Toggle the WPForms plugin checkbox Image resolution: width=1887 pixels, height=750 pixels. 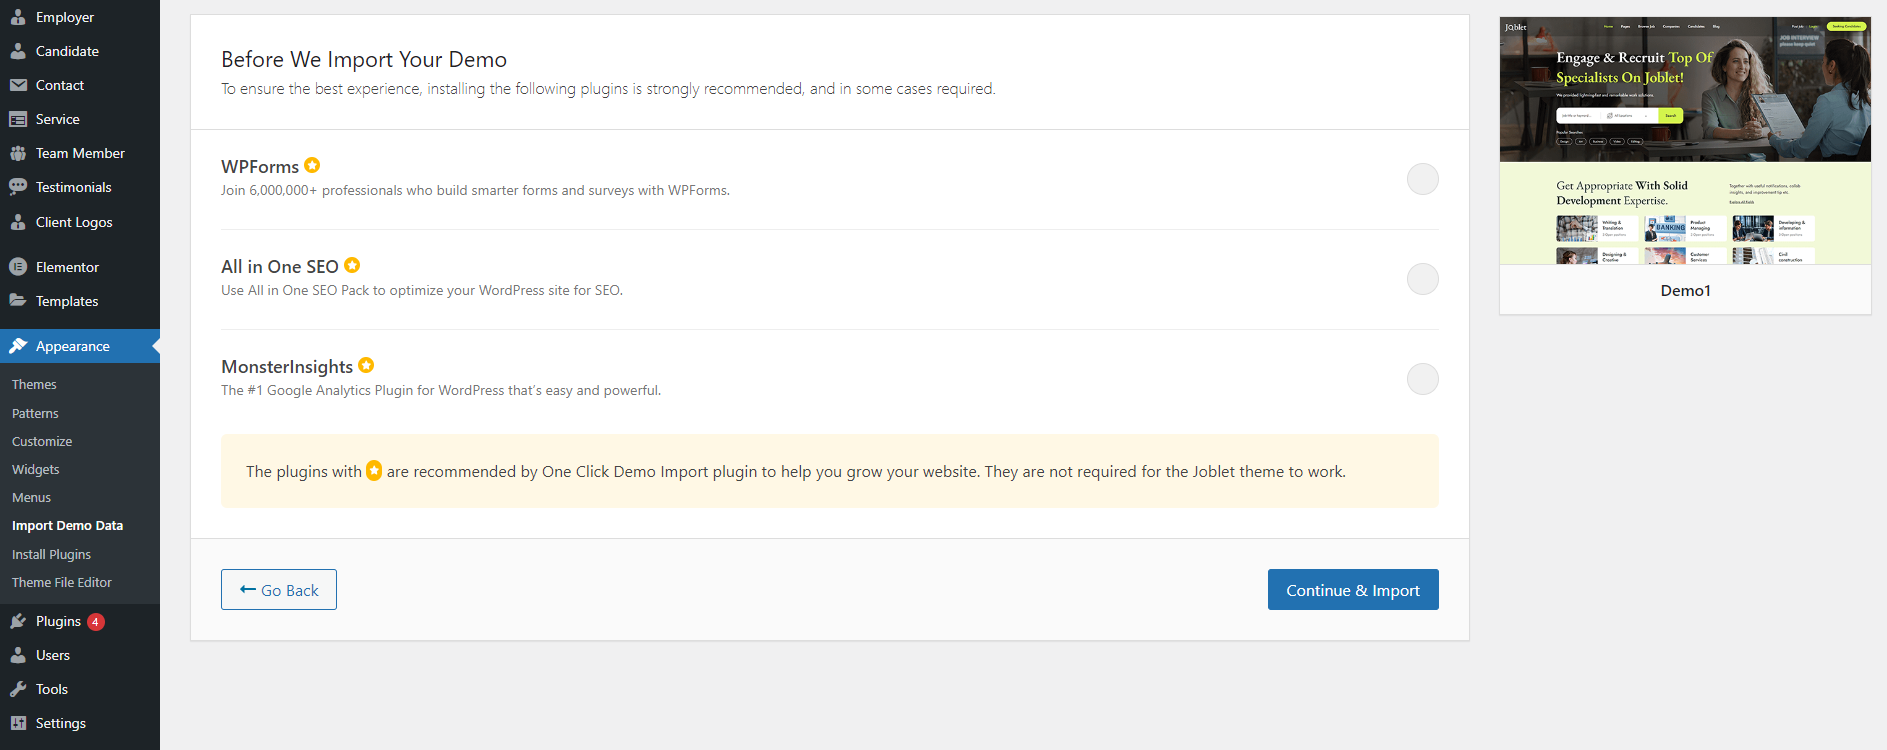point(1422,179)
